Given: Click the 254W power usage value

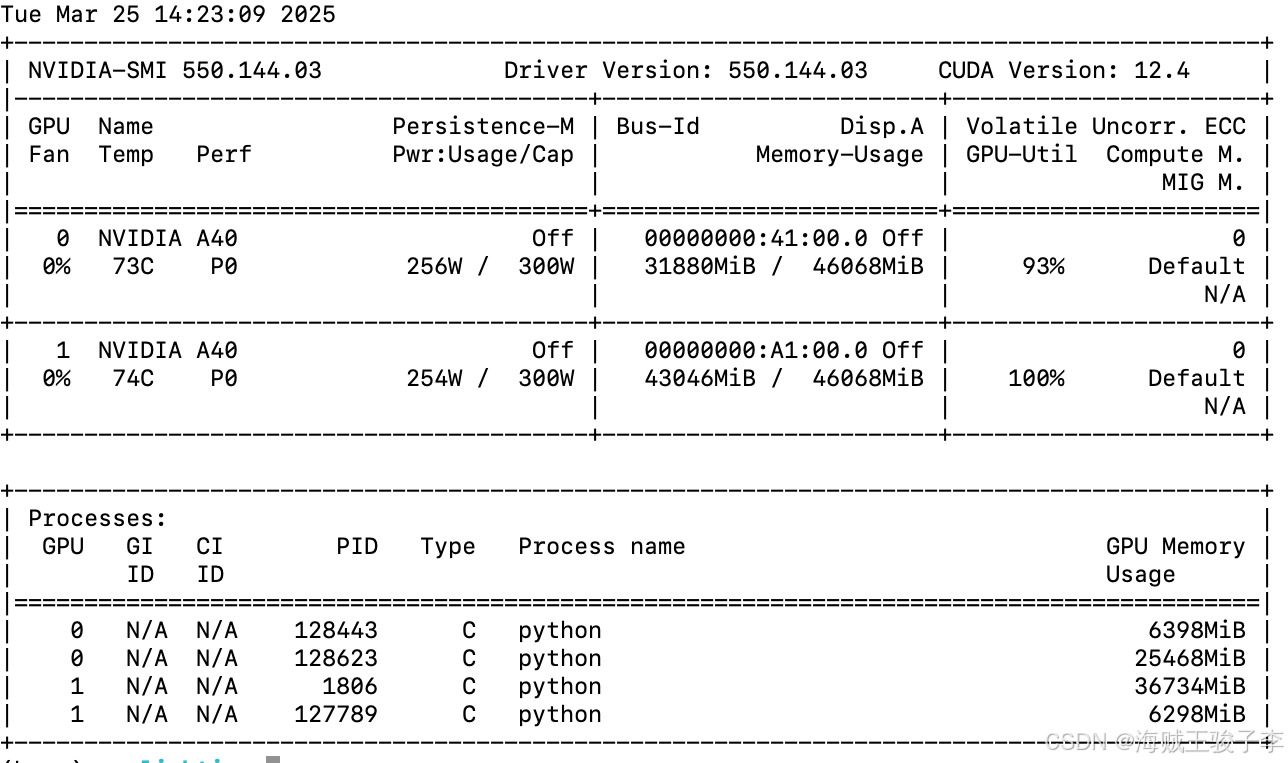Looking at the screenshot, I should [434, 379].
